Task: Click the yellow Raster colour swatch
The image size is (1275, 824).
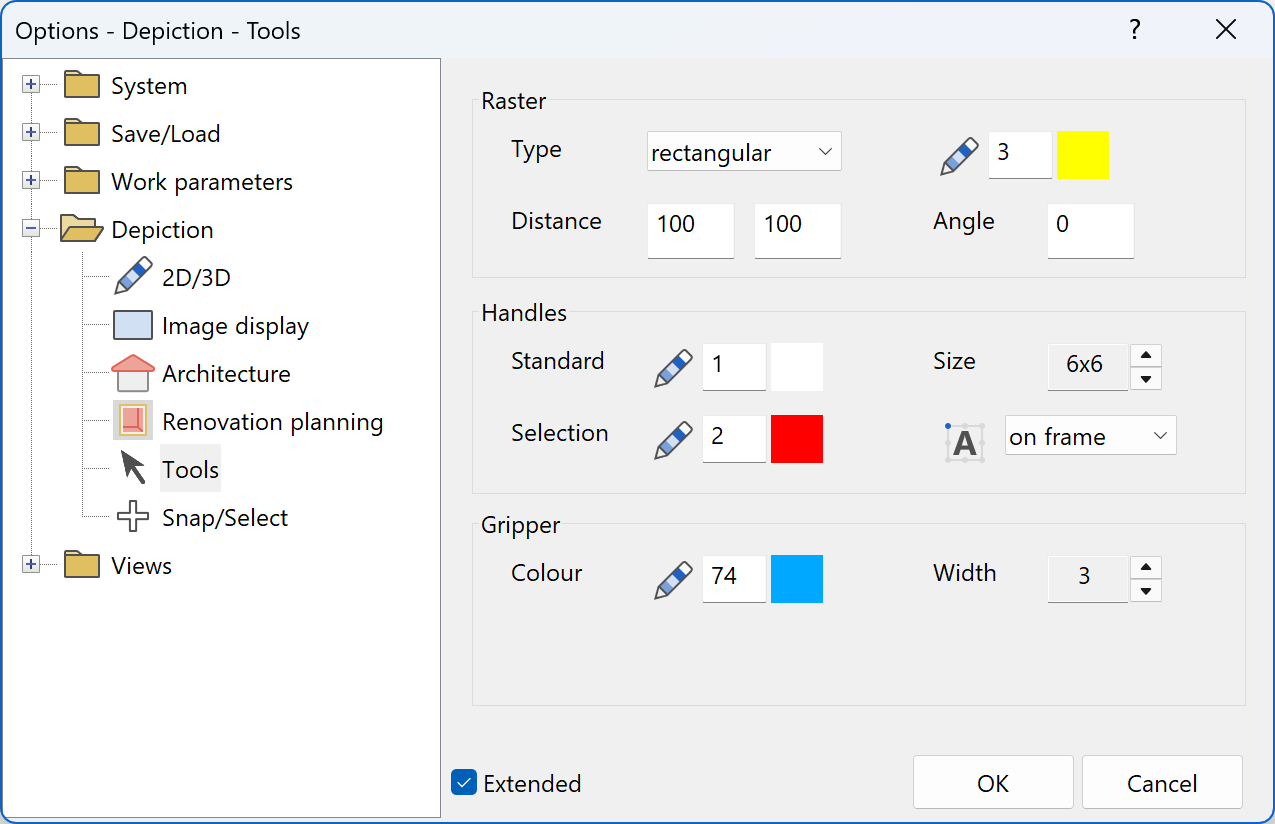Action: [x=1083, y=157]
